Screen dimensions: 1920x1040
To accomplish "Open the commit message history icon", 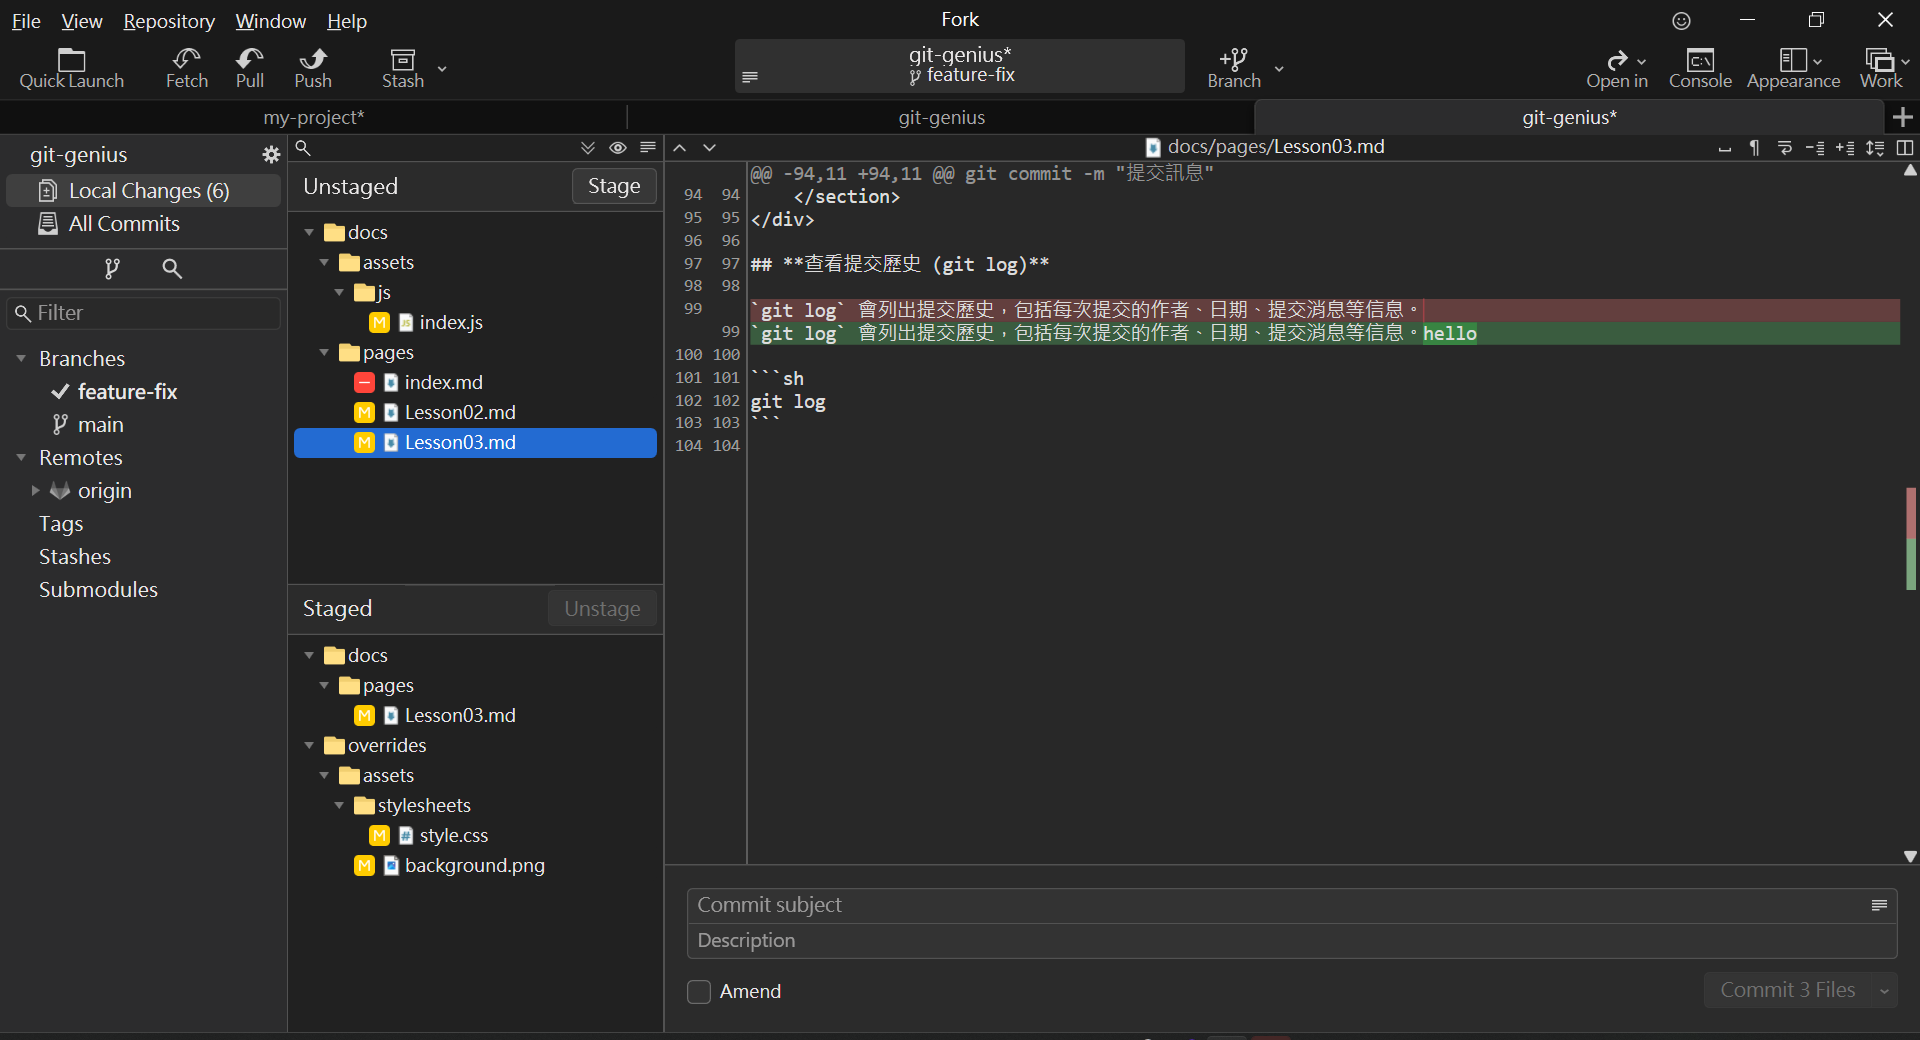I will (1879, 905).
